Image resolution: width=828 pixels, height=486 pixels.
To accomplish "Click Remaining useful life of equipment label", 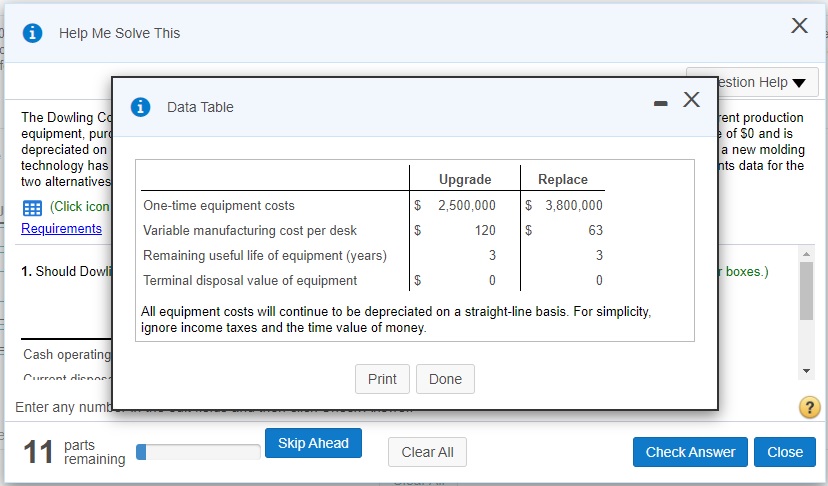I will pos(265,256).
